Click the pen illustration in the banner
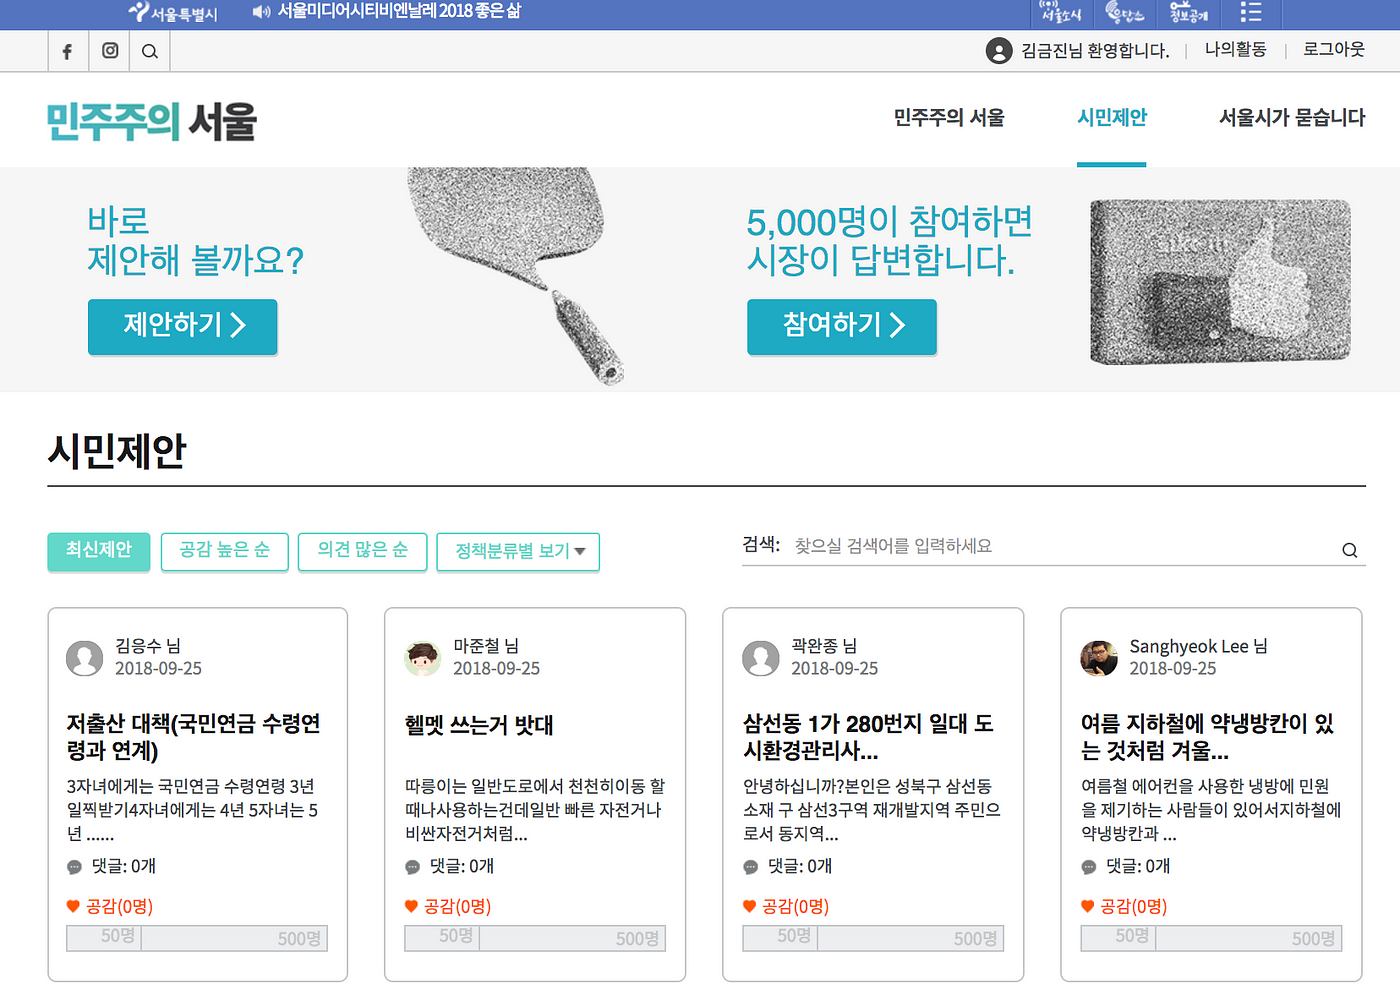 coord(518,275)
